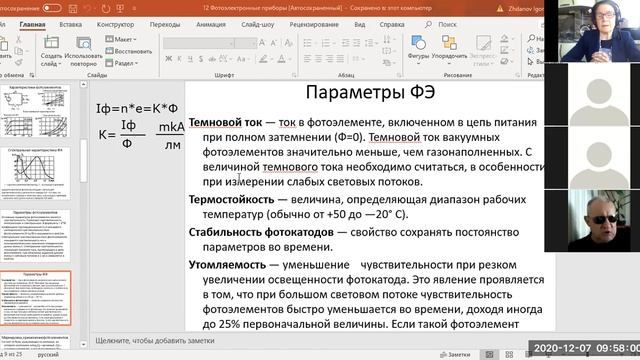The height and width of the screenshot is (360, 640).
Task: Open the Change Case Aa dropdown
Action: pyautogui.click(x=242, y=59)
